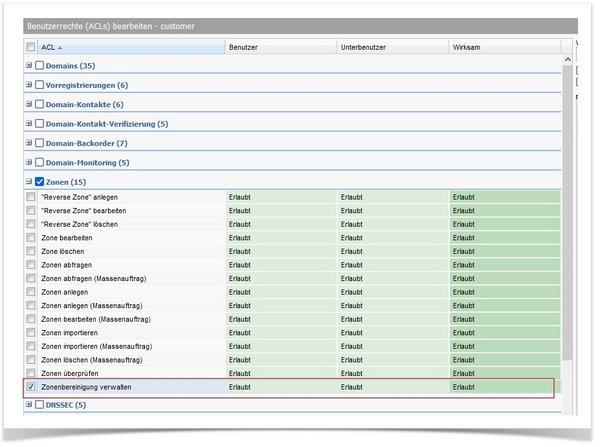Uncheck the Zonenbereinigung verwalten checkbox
Screen dimensions: 600x447
click(x=31, y=387)
